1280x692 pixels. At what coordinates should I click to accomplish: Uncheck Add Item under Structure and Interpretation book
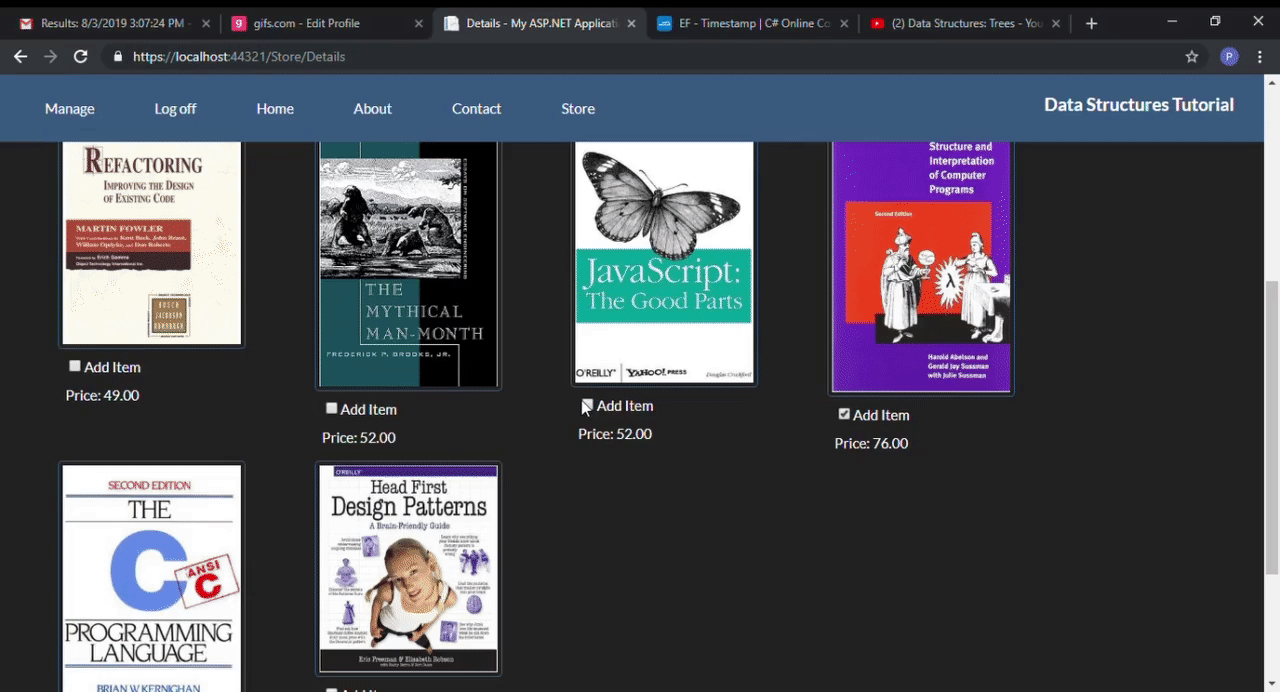(x=844, y=414)
